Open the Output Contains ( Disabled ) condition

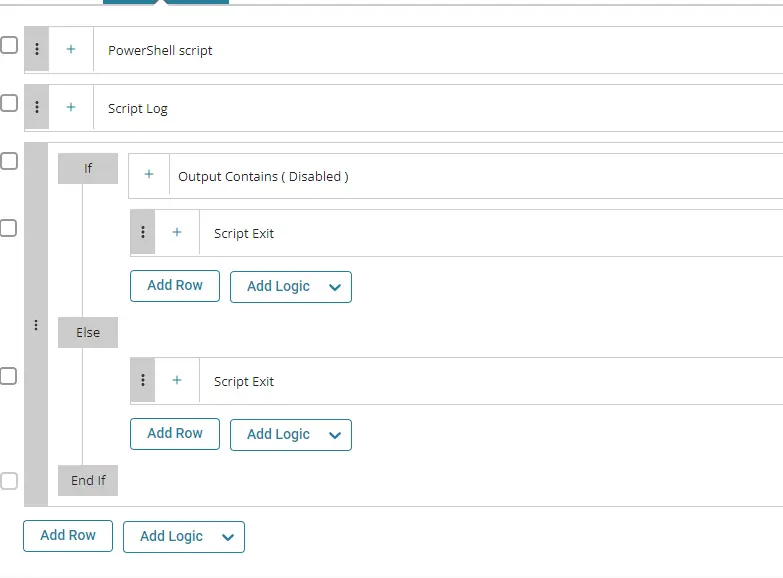coord(263,176)
